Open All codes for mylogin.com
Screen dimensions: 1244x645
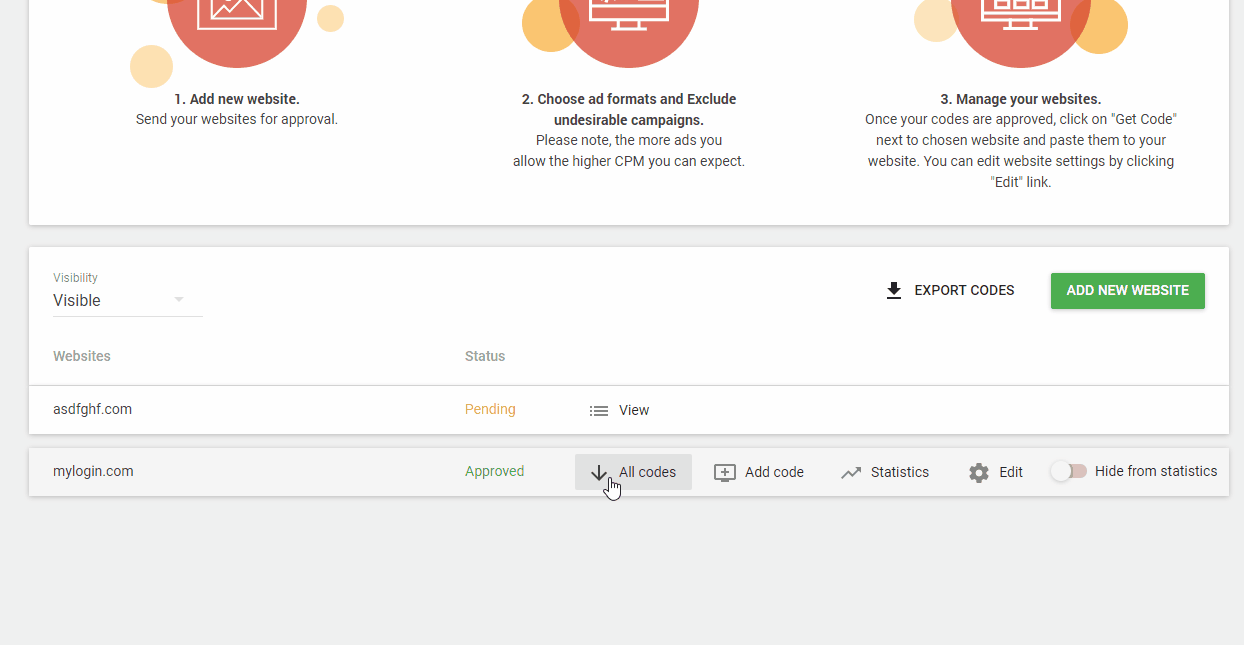coord(633,472)
